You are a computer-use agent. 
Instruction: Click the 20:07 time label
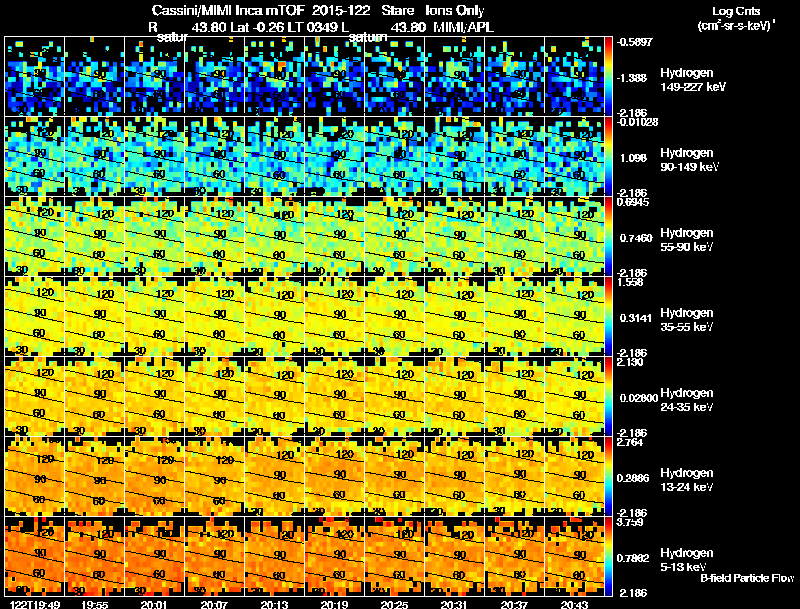[214, 604]
